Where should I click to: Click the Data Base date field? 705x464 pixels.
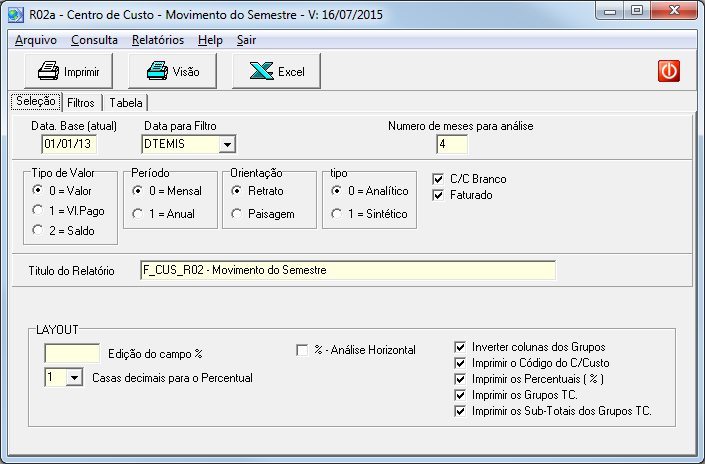pos(69,144)
